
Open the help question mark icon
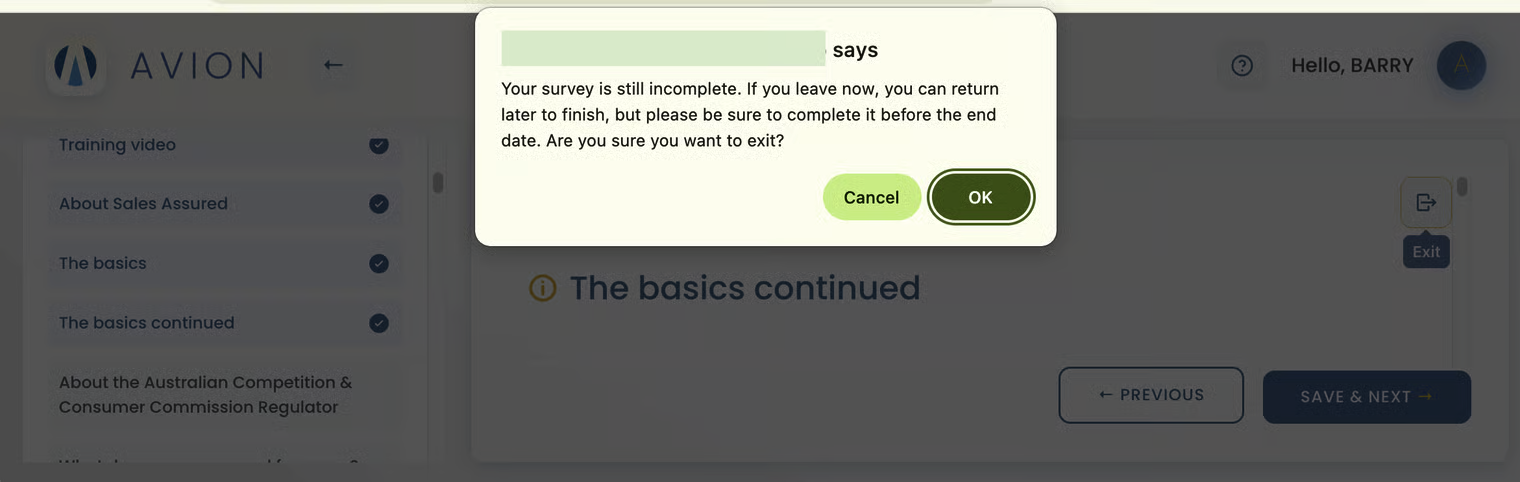click(1242, 66)
